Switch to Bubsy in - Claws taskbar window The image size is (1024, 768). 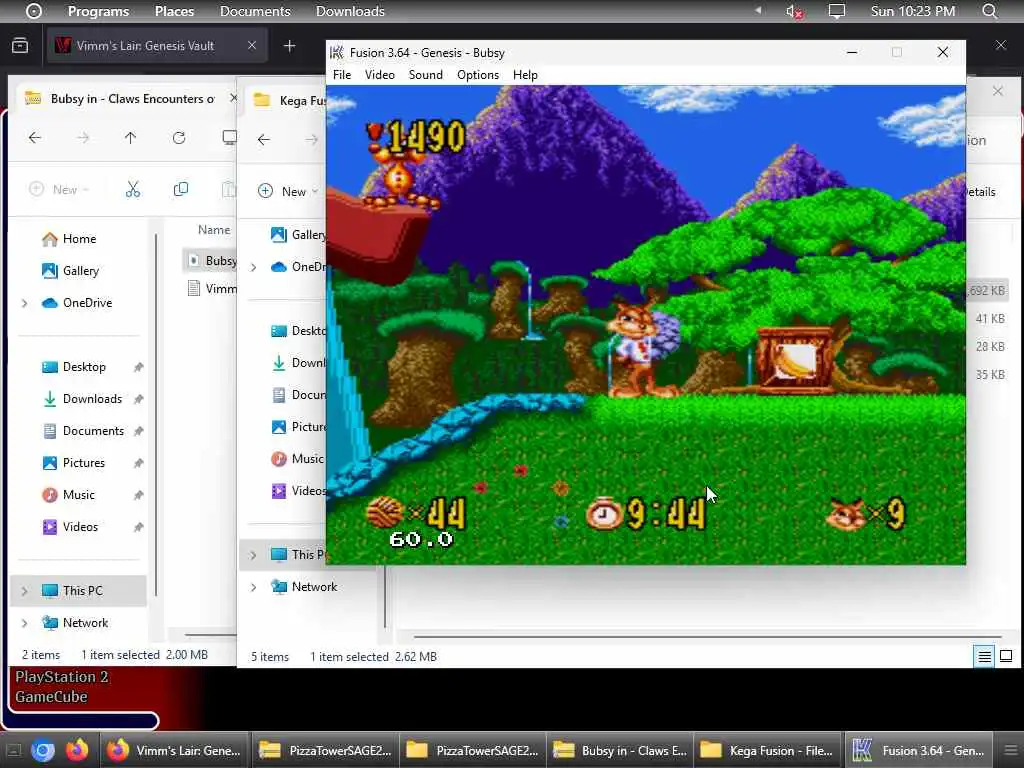click(619, 751)
